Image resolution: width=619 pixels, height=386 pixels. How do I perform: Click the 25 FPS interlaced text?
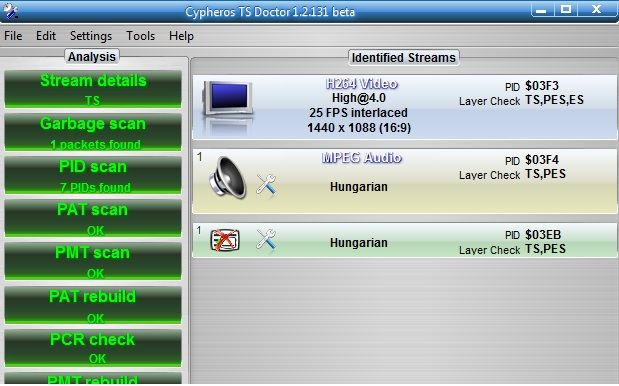coord(358,113)
